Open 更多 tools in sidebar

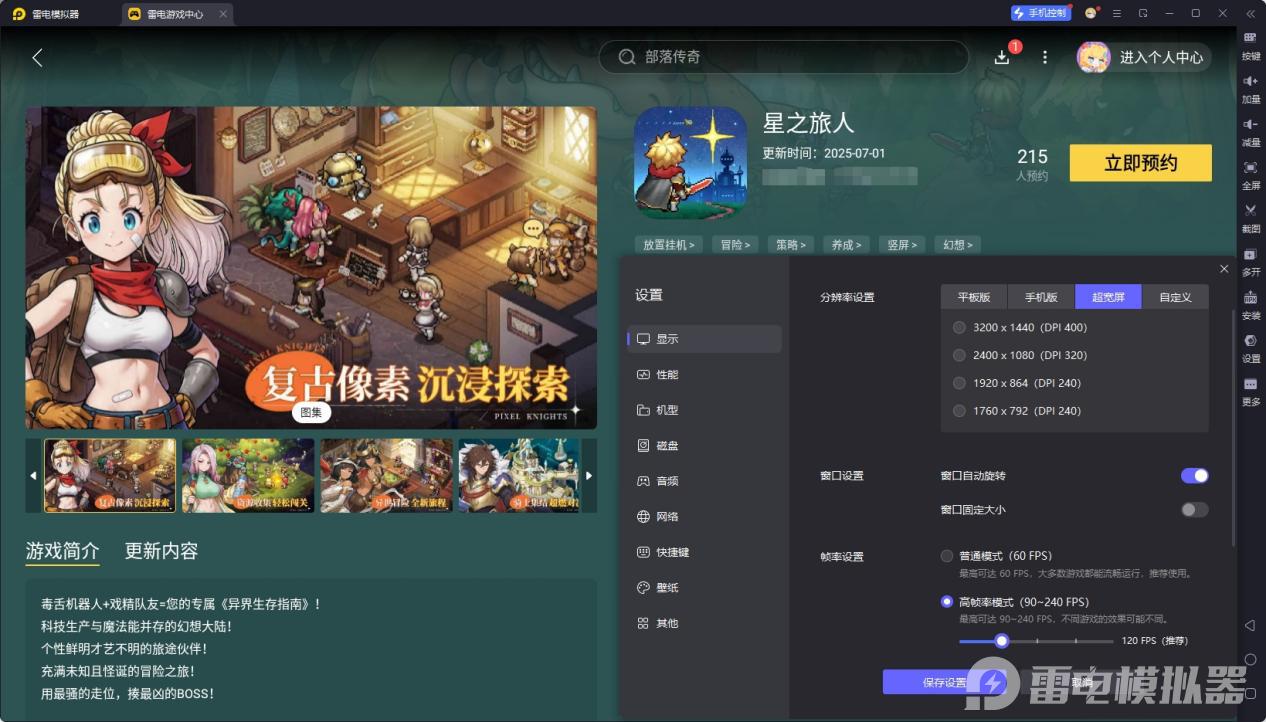point(1250,390)
